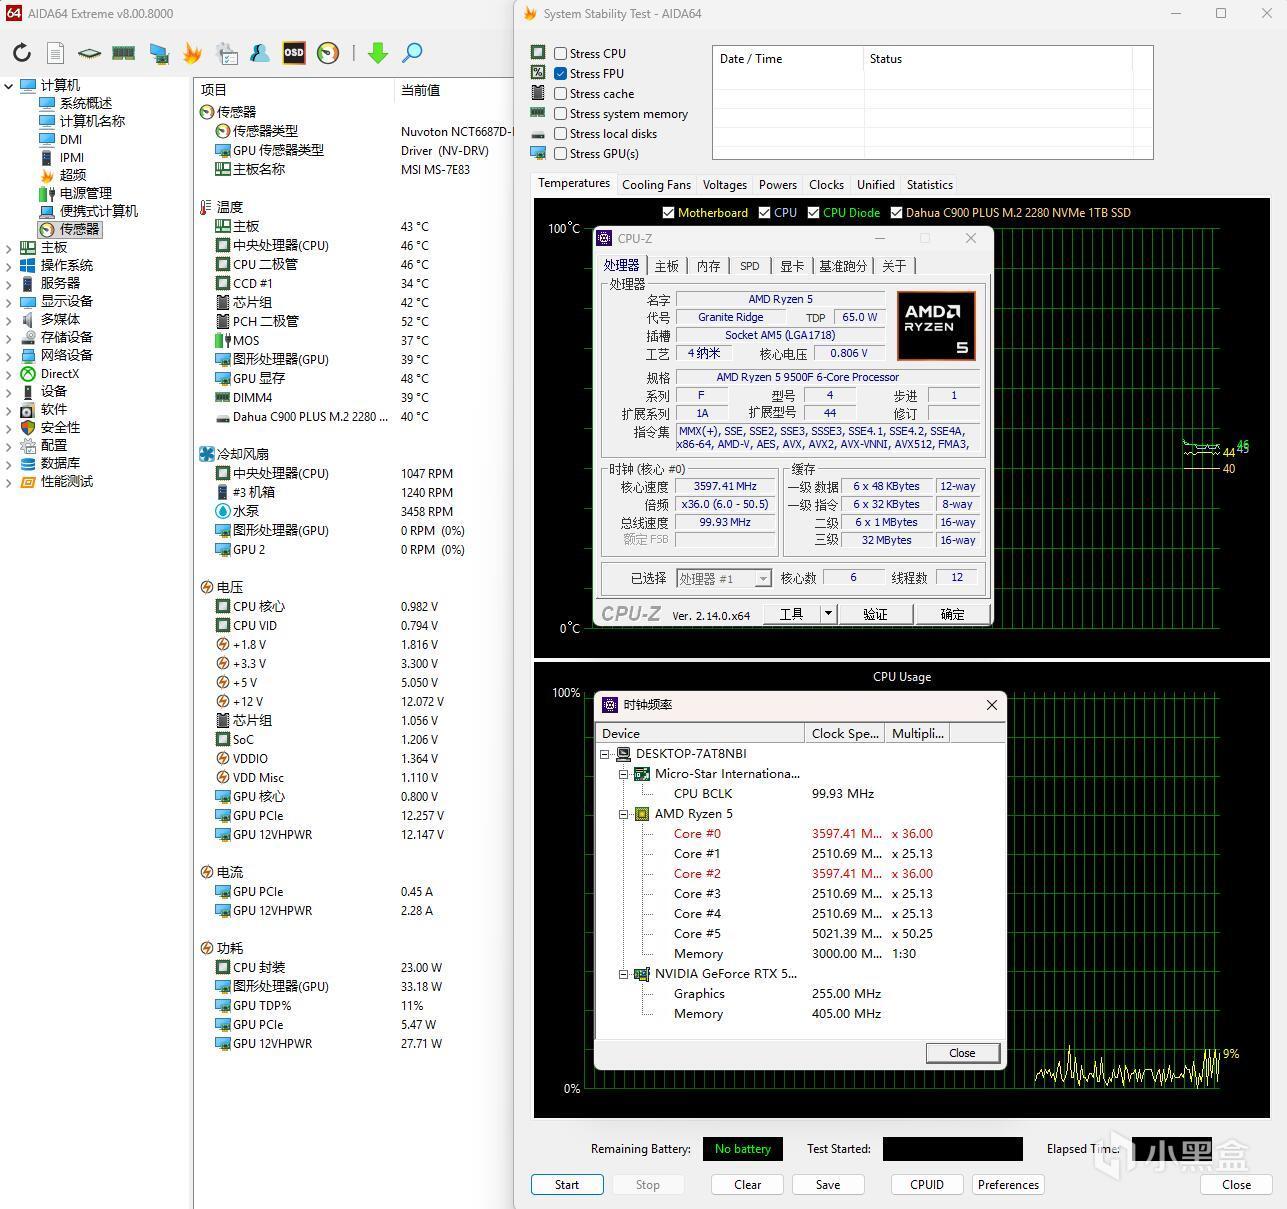Enable the Stress CPU checkbox
Screen dimensions: 1287x1209
(x=561, y=54)
